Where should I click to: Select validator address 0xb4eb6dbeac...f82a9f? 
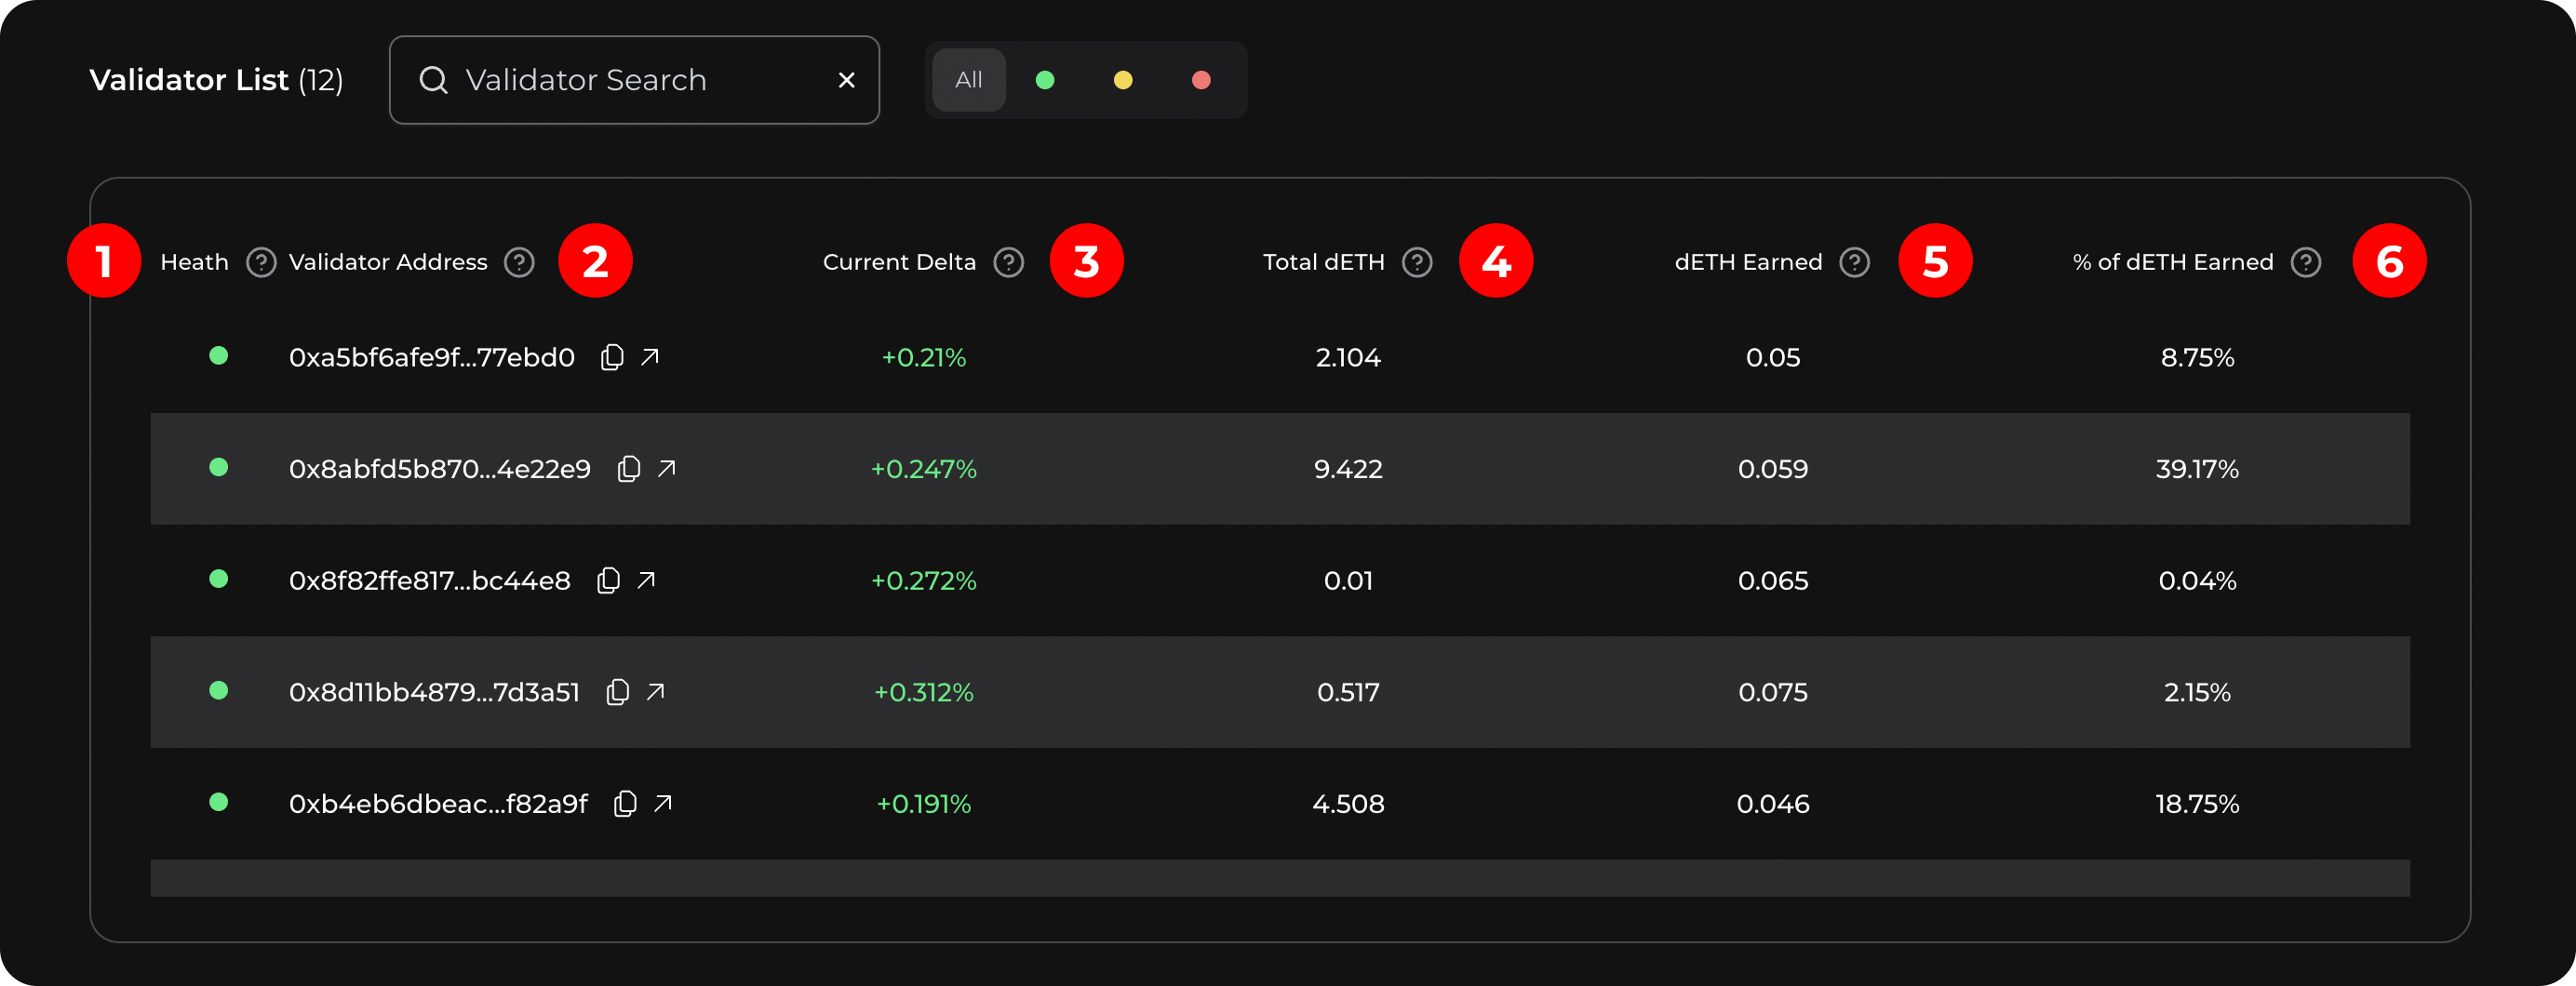coord(438,804)
